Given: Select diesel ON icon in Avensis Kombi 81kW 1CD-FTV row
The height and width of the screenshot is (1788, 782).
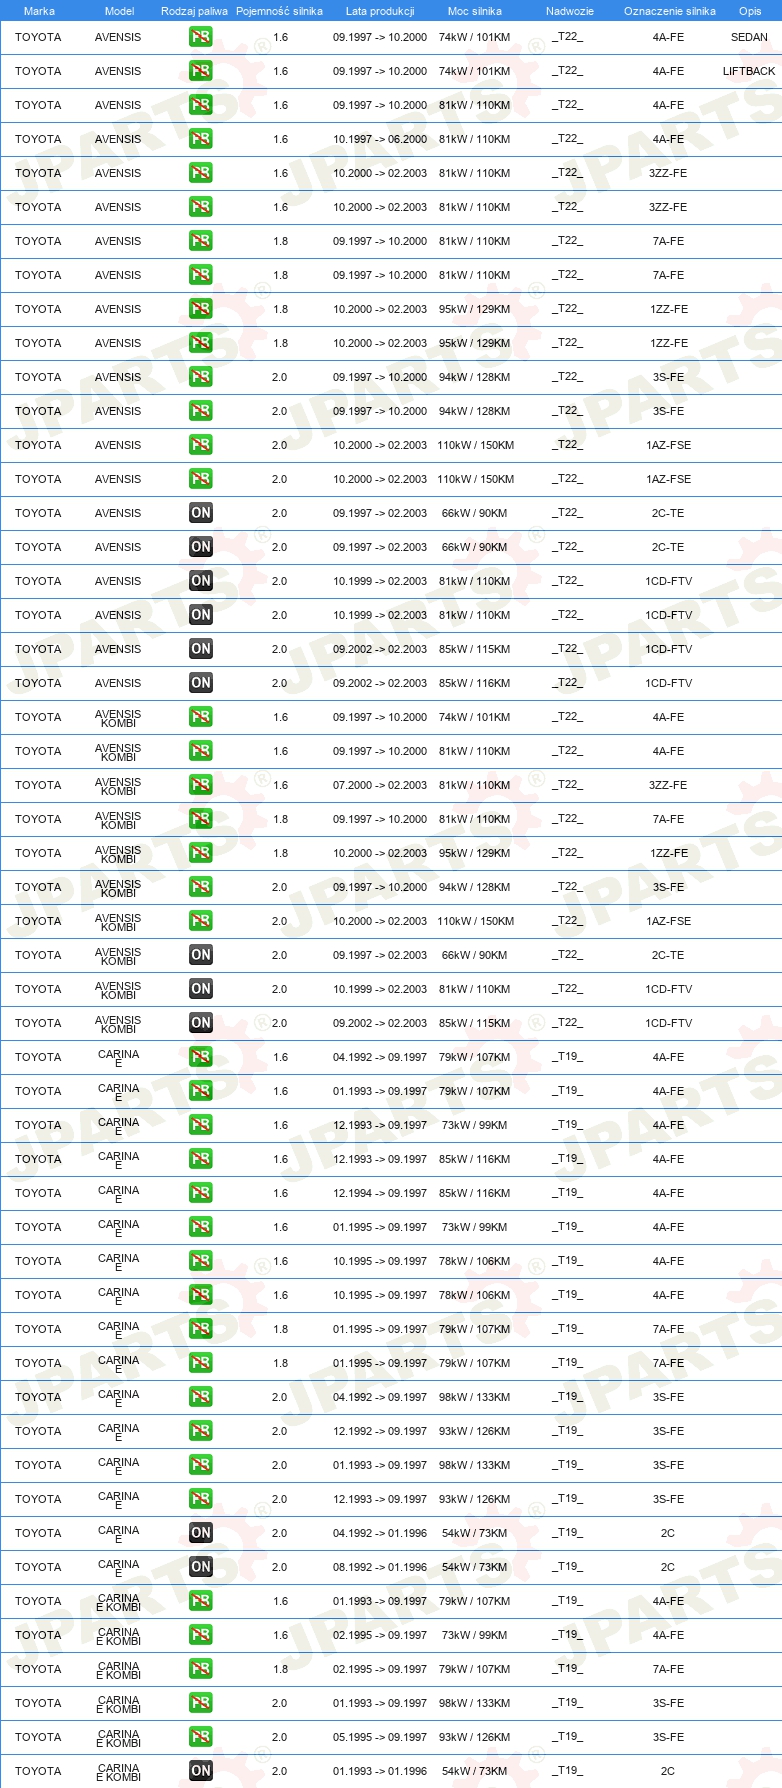Looking at the screenshot, I should (x=201, y=989).
